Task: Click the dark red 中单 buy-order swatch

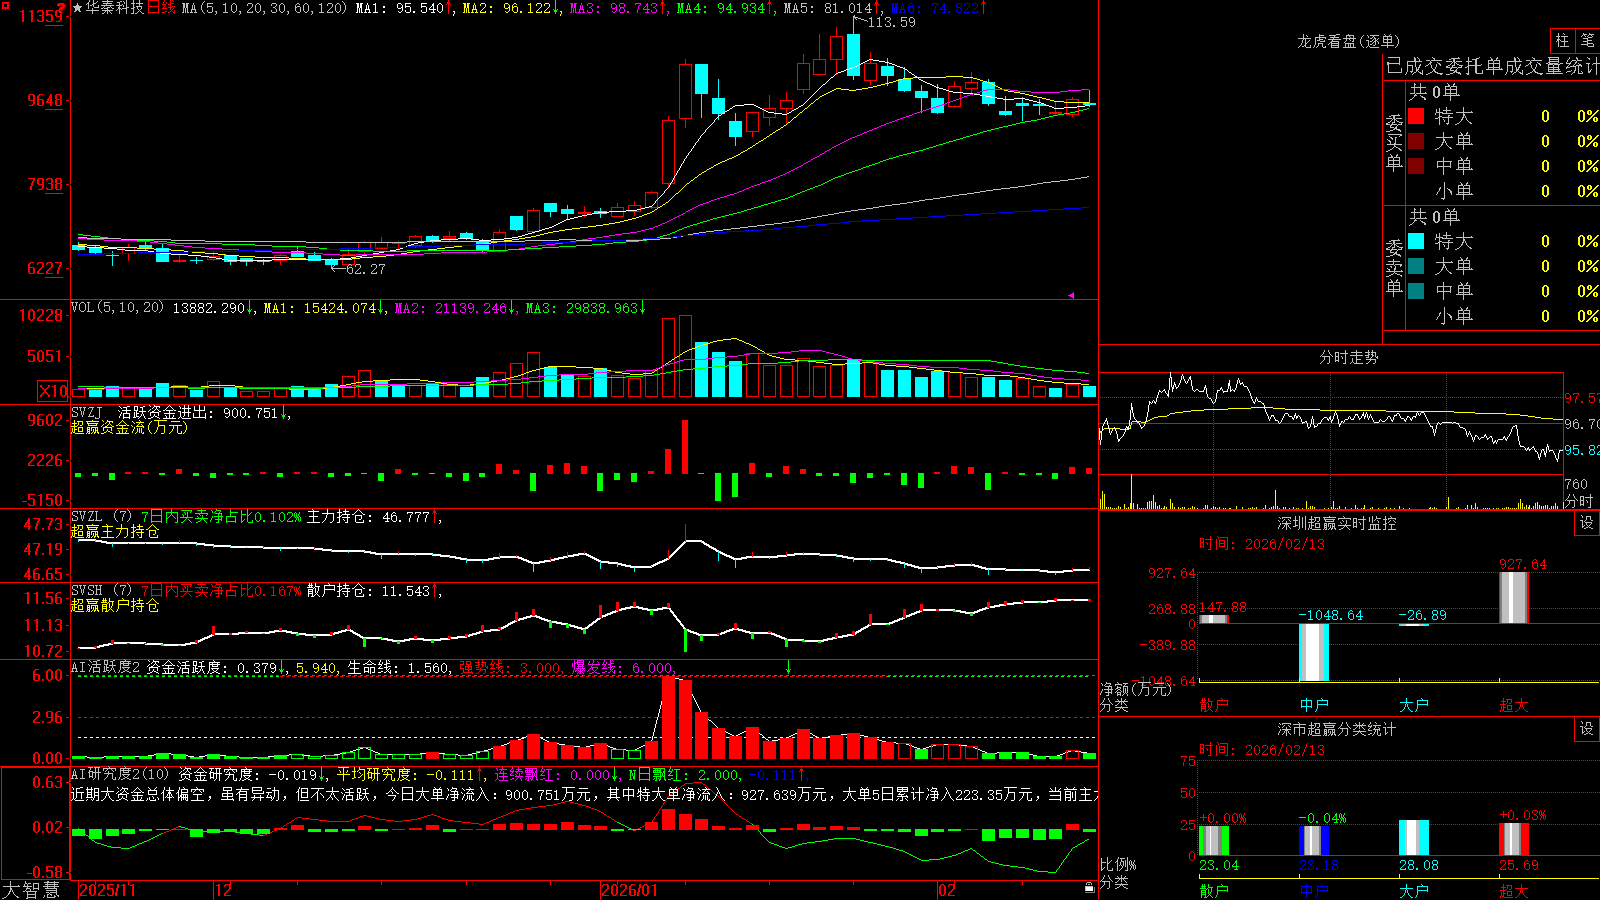Action: pyautogui.click(x=1416, y=166)
